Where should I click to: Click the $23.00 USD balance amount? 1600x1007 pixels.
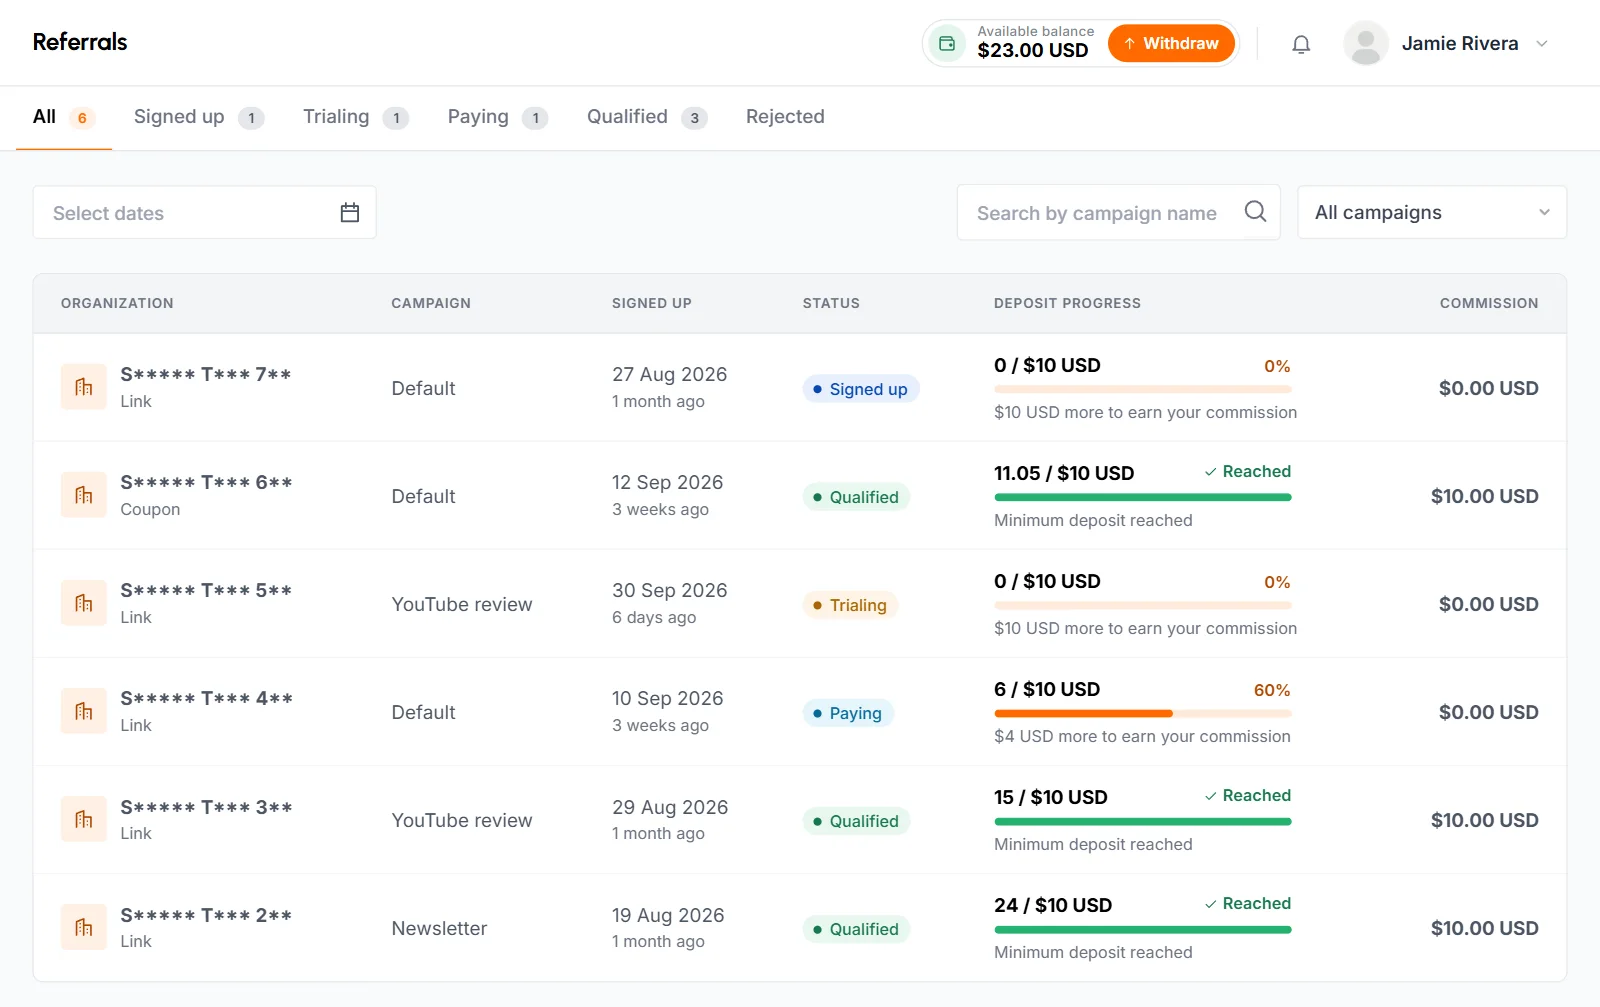point(1033,50)
